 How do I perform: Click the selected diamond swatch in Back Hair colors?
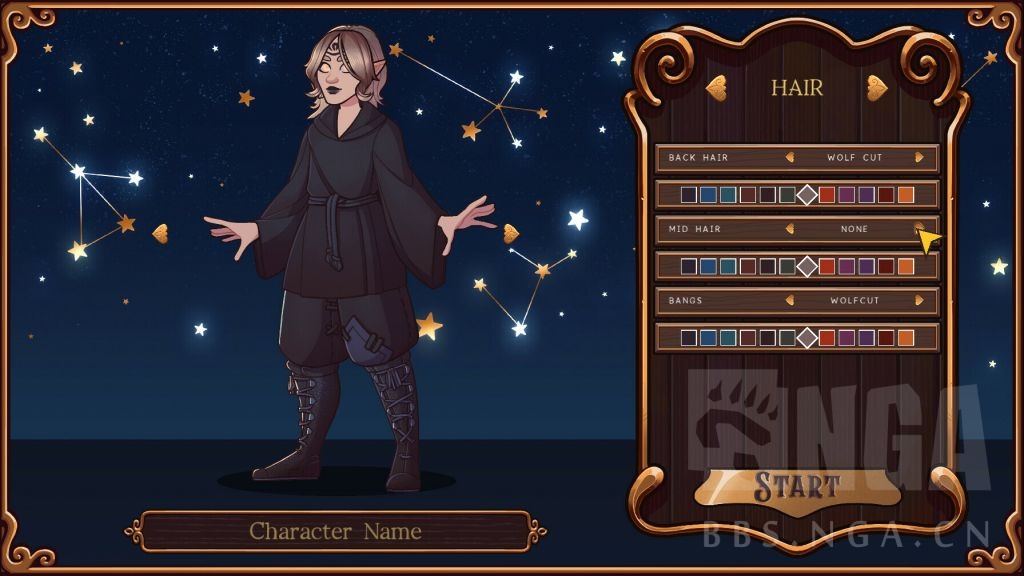pyautogui.click(x=807, y=195)
